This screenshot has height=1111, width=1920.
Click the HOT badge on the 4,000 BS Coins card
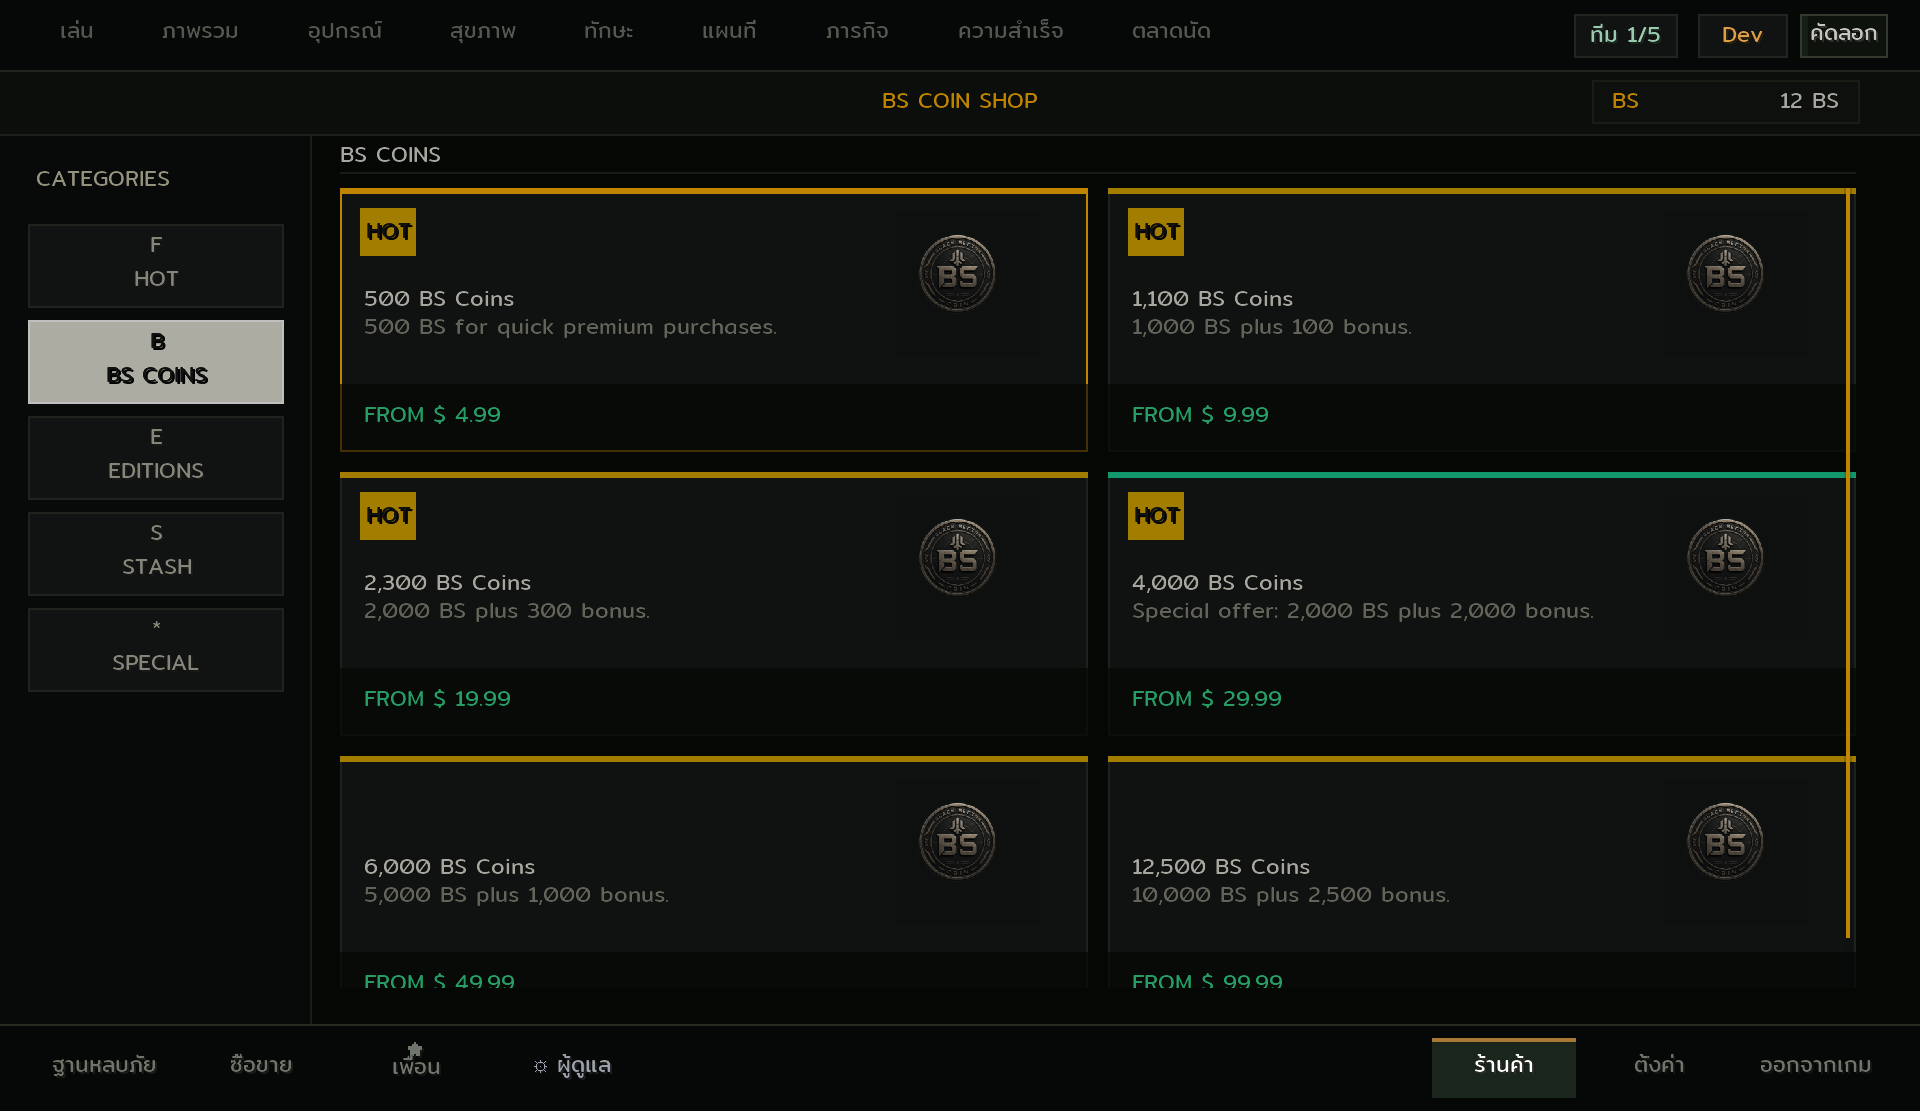[1156, 516]
